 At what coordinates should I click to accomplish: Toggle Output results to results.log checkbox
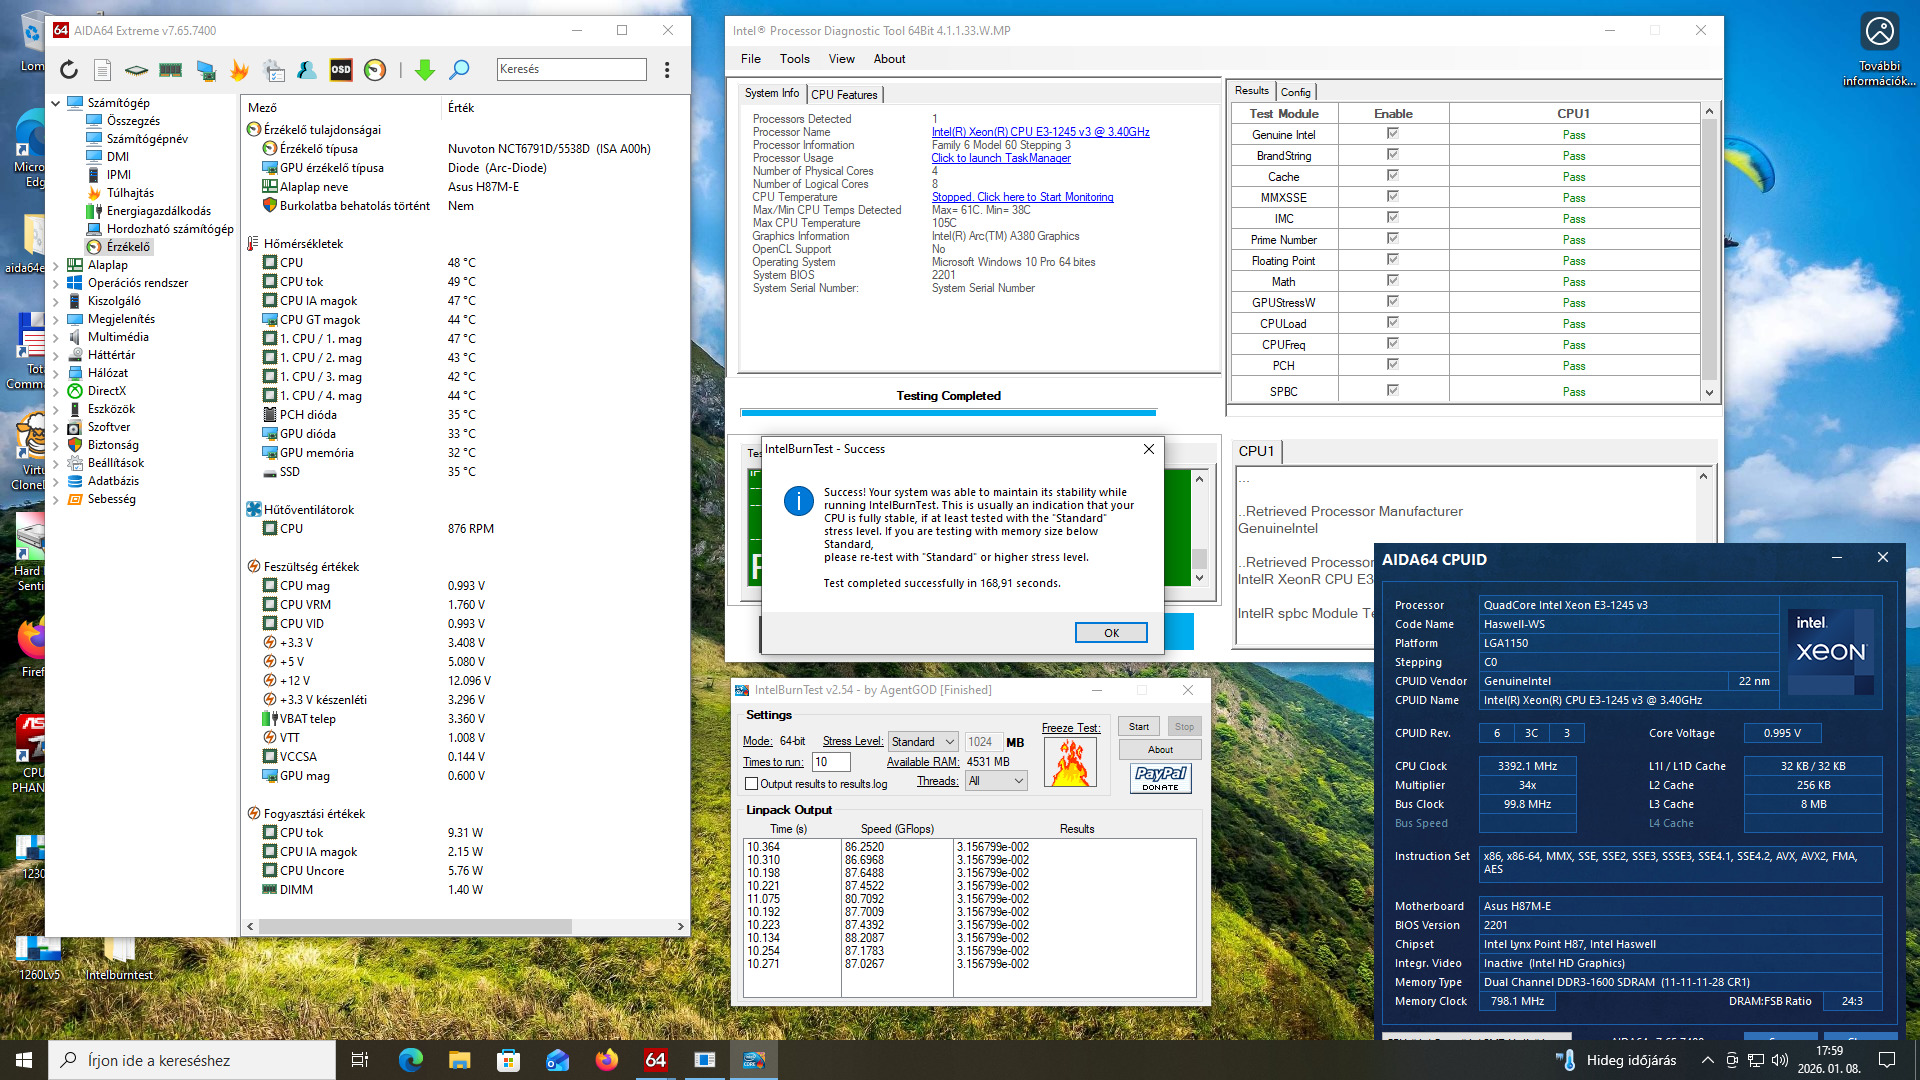[x=751, y=784]
